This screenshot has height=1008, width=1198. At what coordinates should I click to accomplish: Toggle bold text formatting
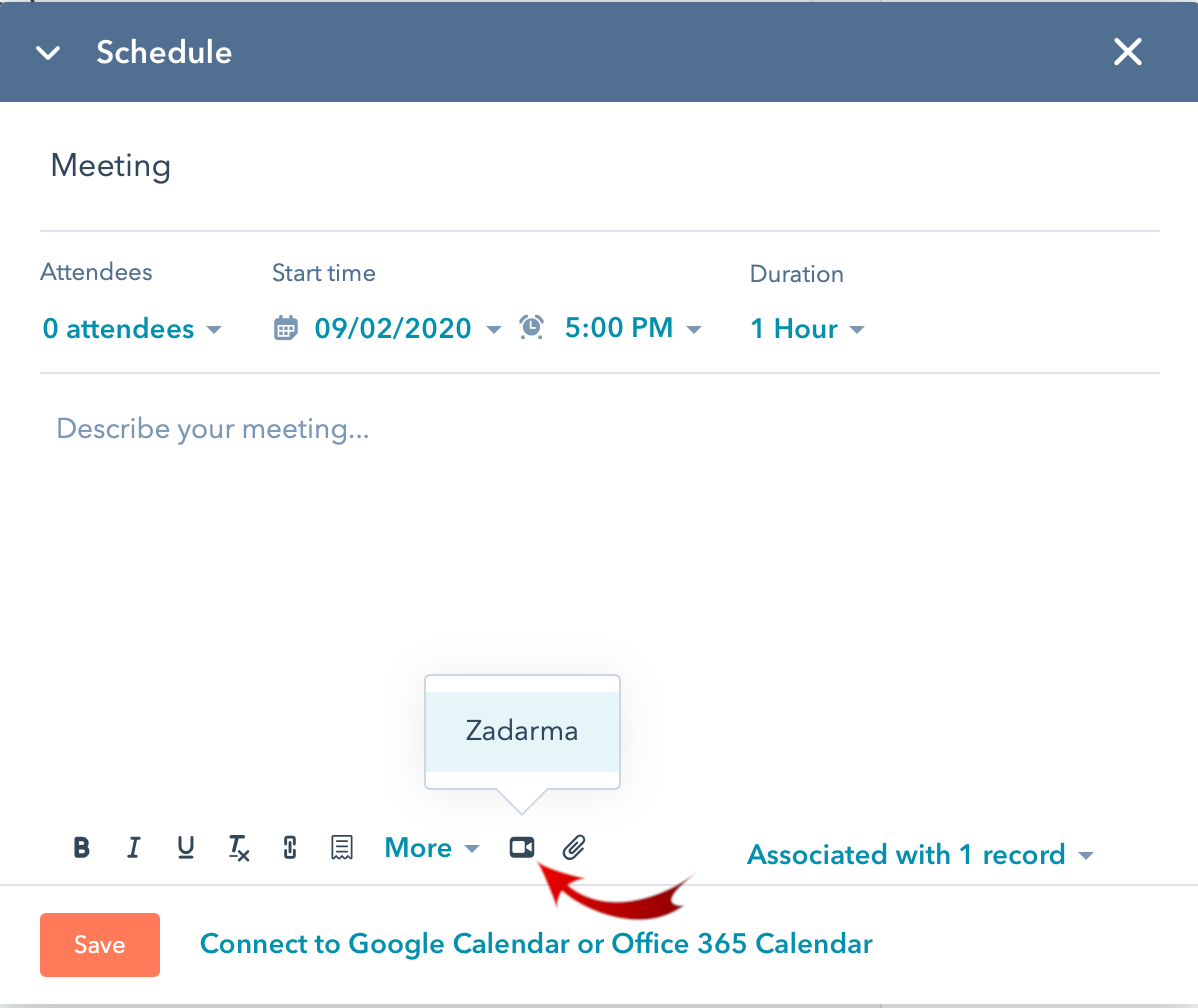(x=82, y=848)
